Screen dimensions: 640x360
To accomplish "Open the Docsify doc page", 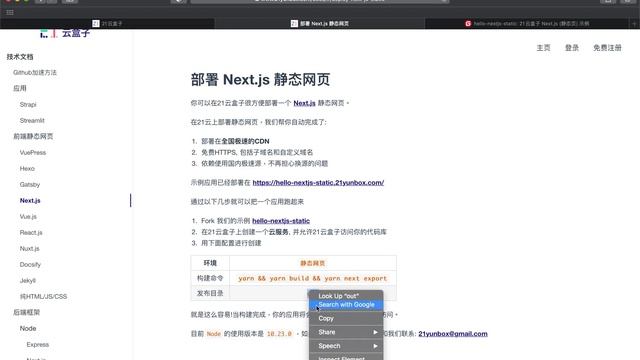I will point(30,264).
